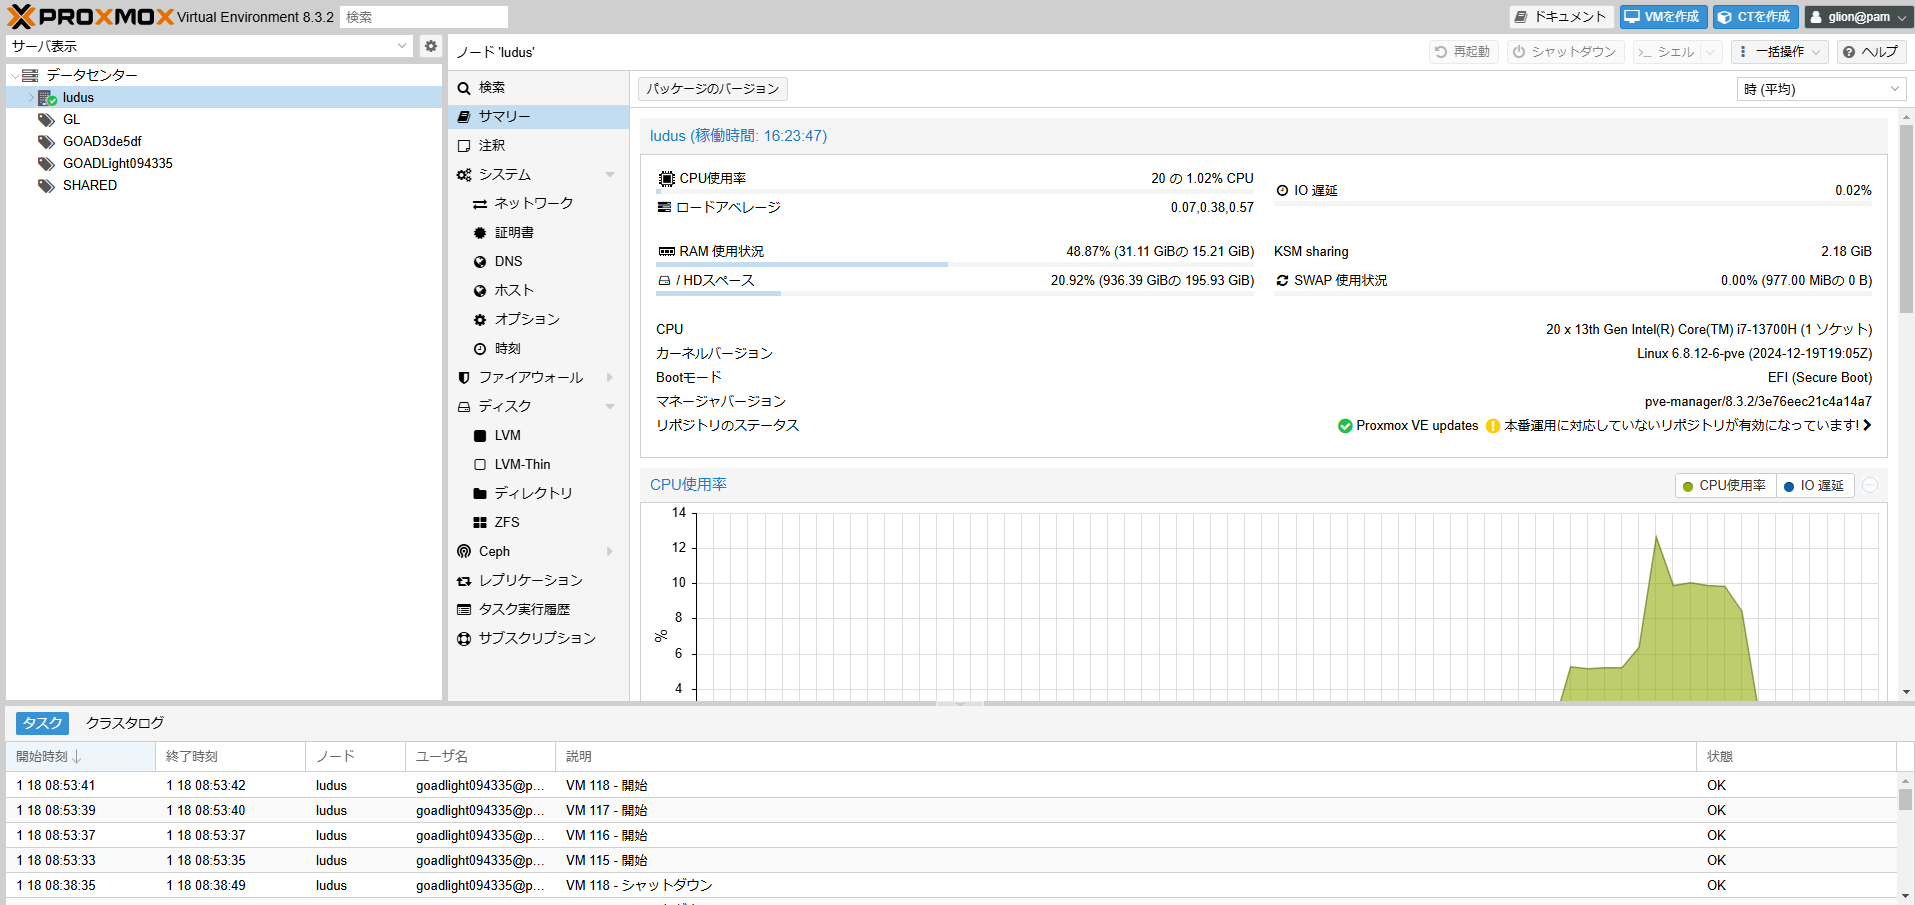Toggle the CPU使用率 series in chart legend
Viewport: 1915px width, 905px height.
1725,486
